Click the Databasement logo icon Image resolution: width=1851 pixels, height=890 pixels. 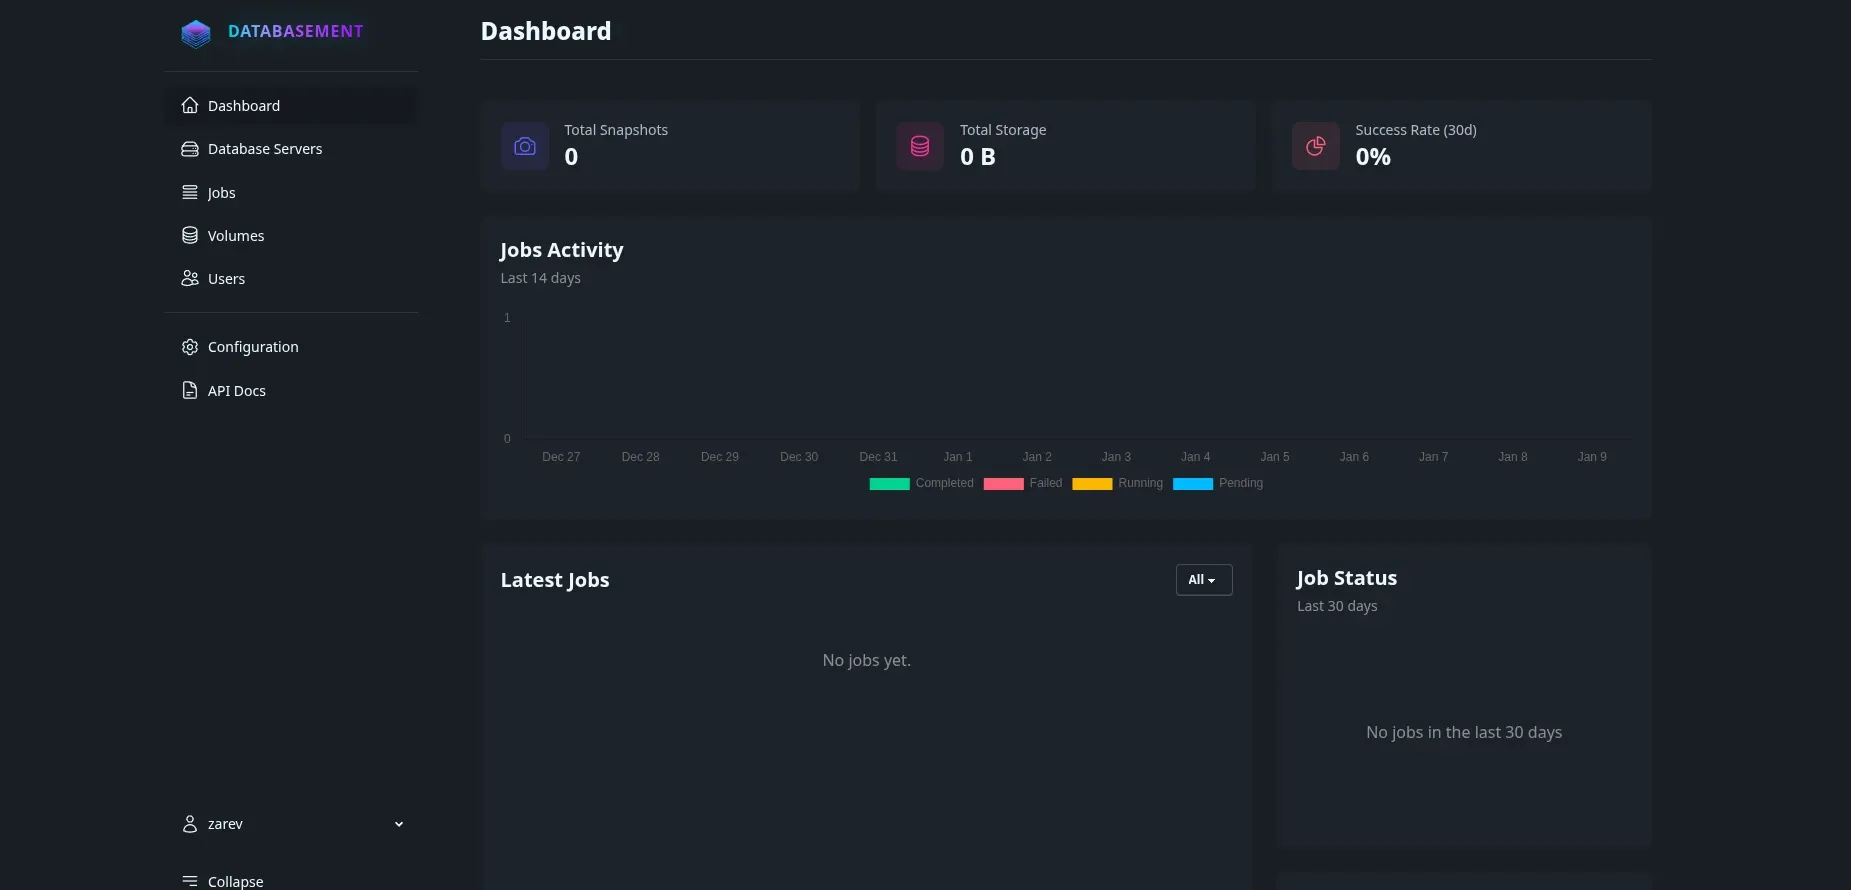coord(196,33)
